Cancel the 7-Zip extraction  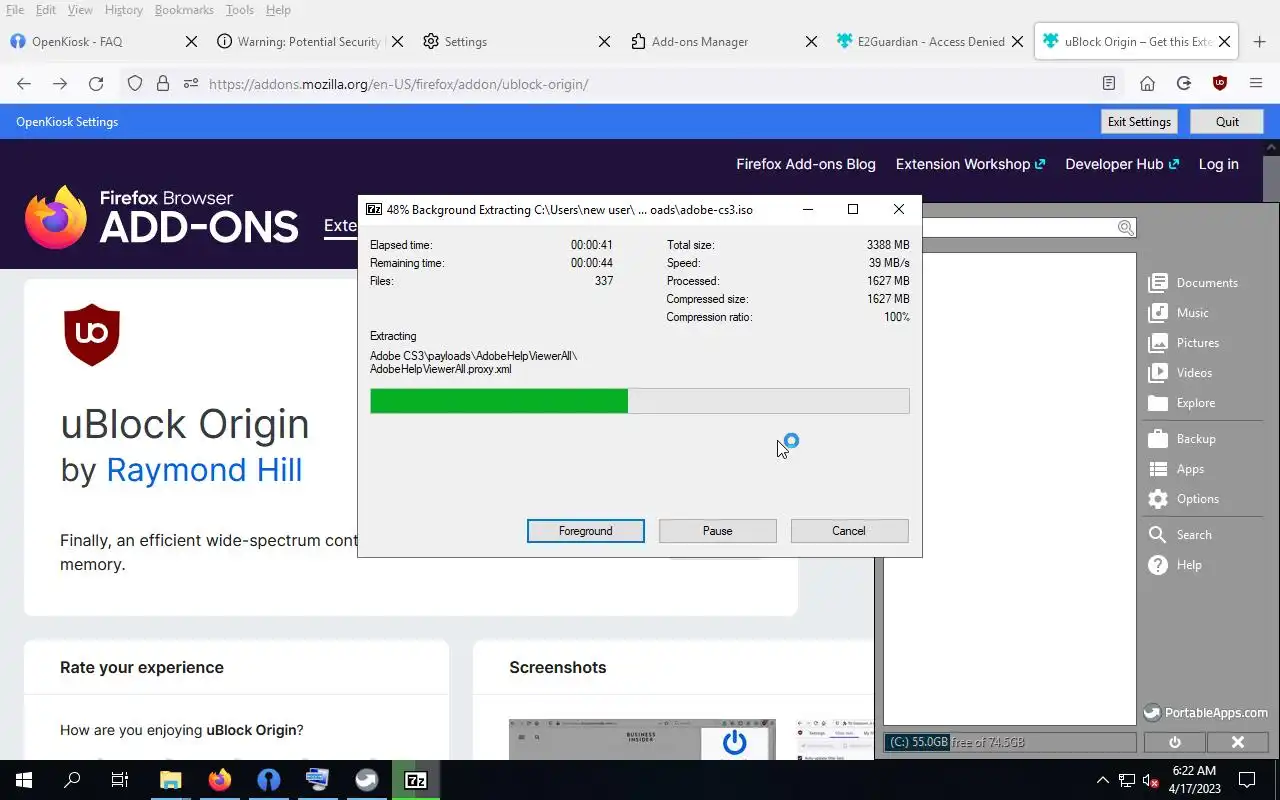849,531
